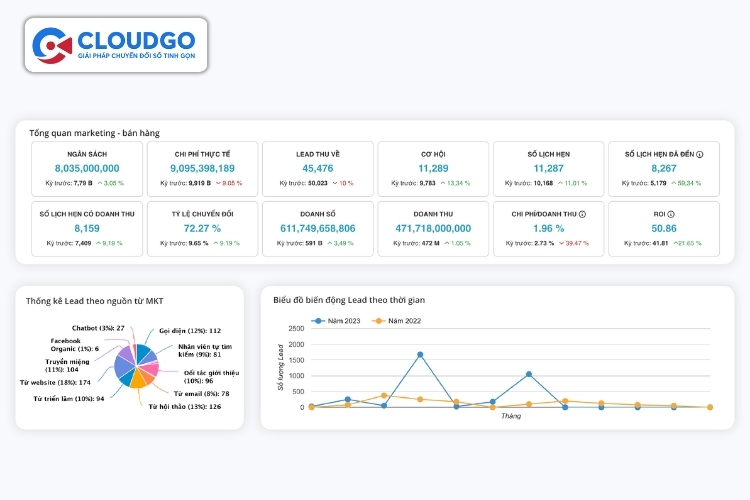Viewport: 750px width, 500px height.
Task: Toggle Năm 2023 legend series
Action: click(335, 321)
